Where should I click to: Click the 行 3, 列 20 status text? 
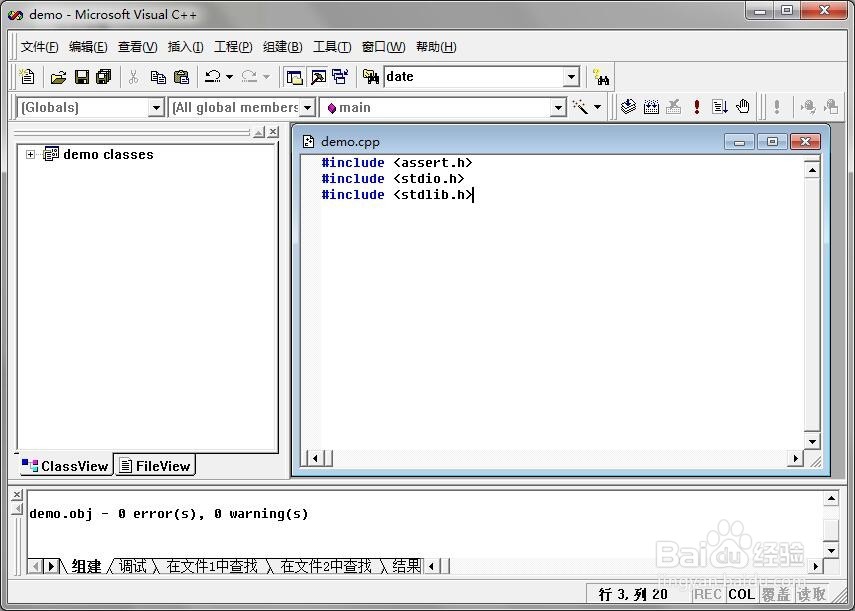click(633, 594)
